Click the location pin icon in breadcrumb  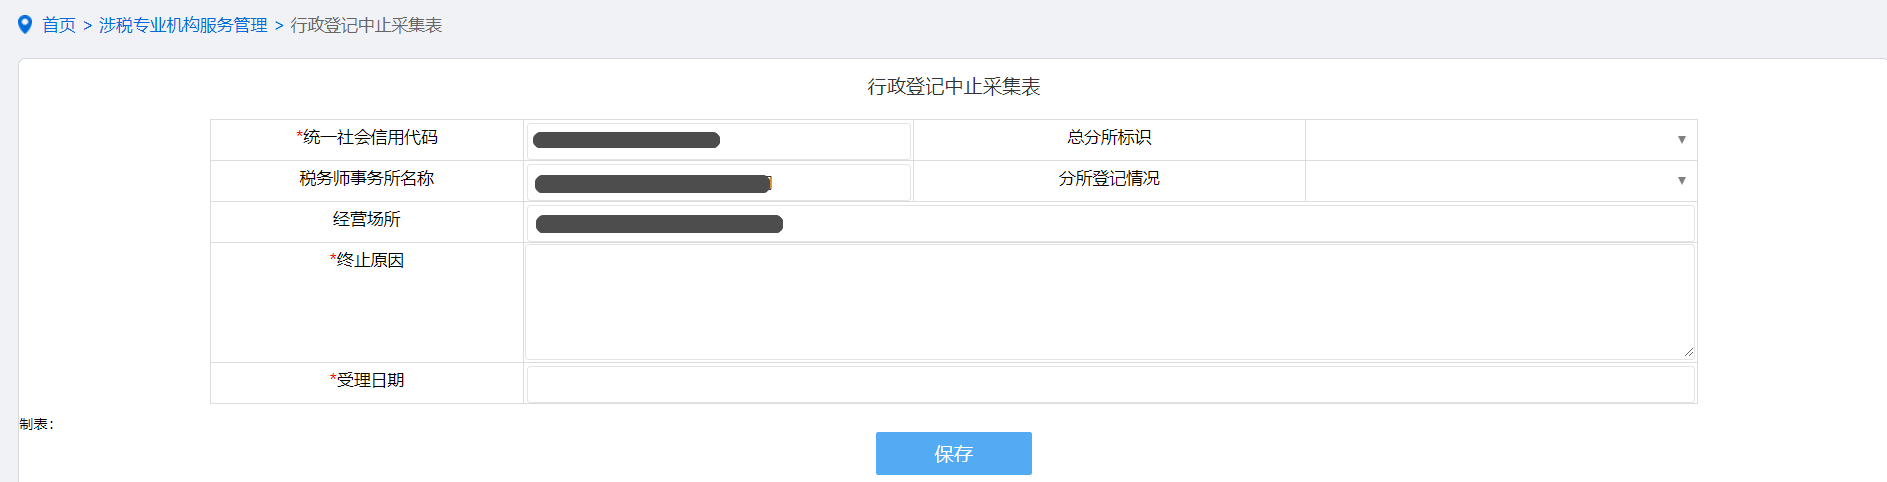coord(25,24)
